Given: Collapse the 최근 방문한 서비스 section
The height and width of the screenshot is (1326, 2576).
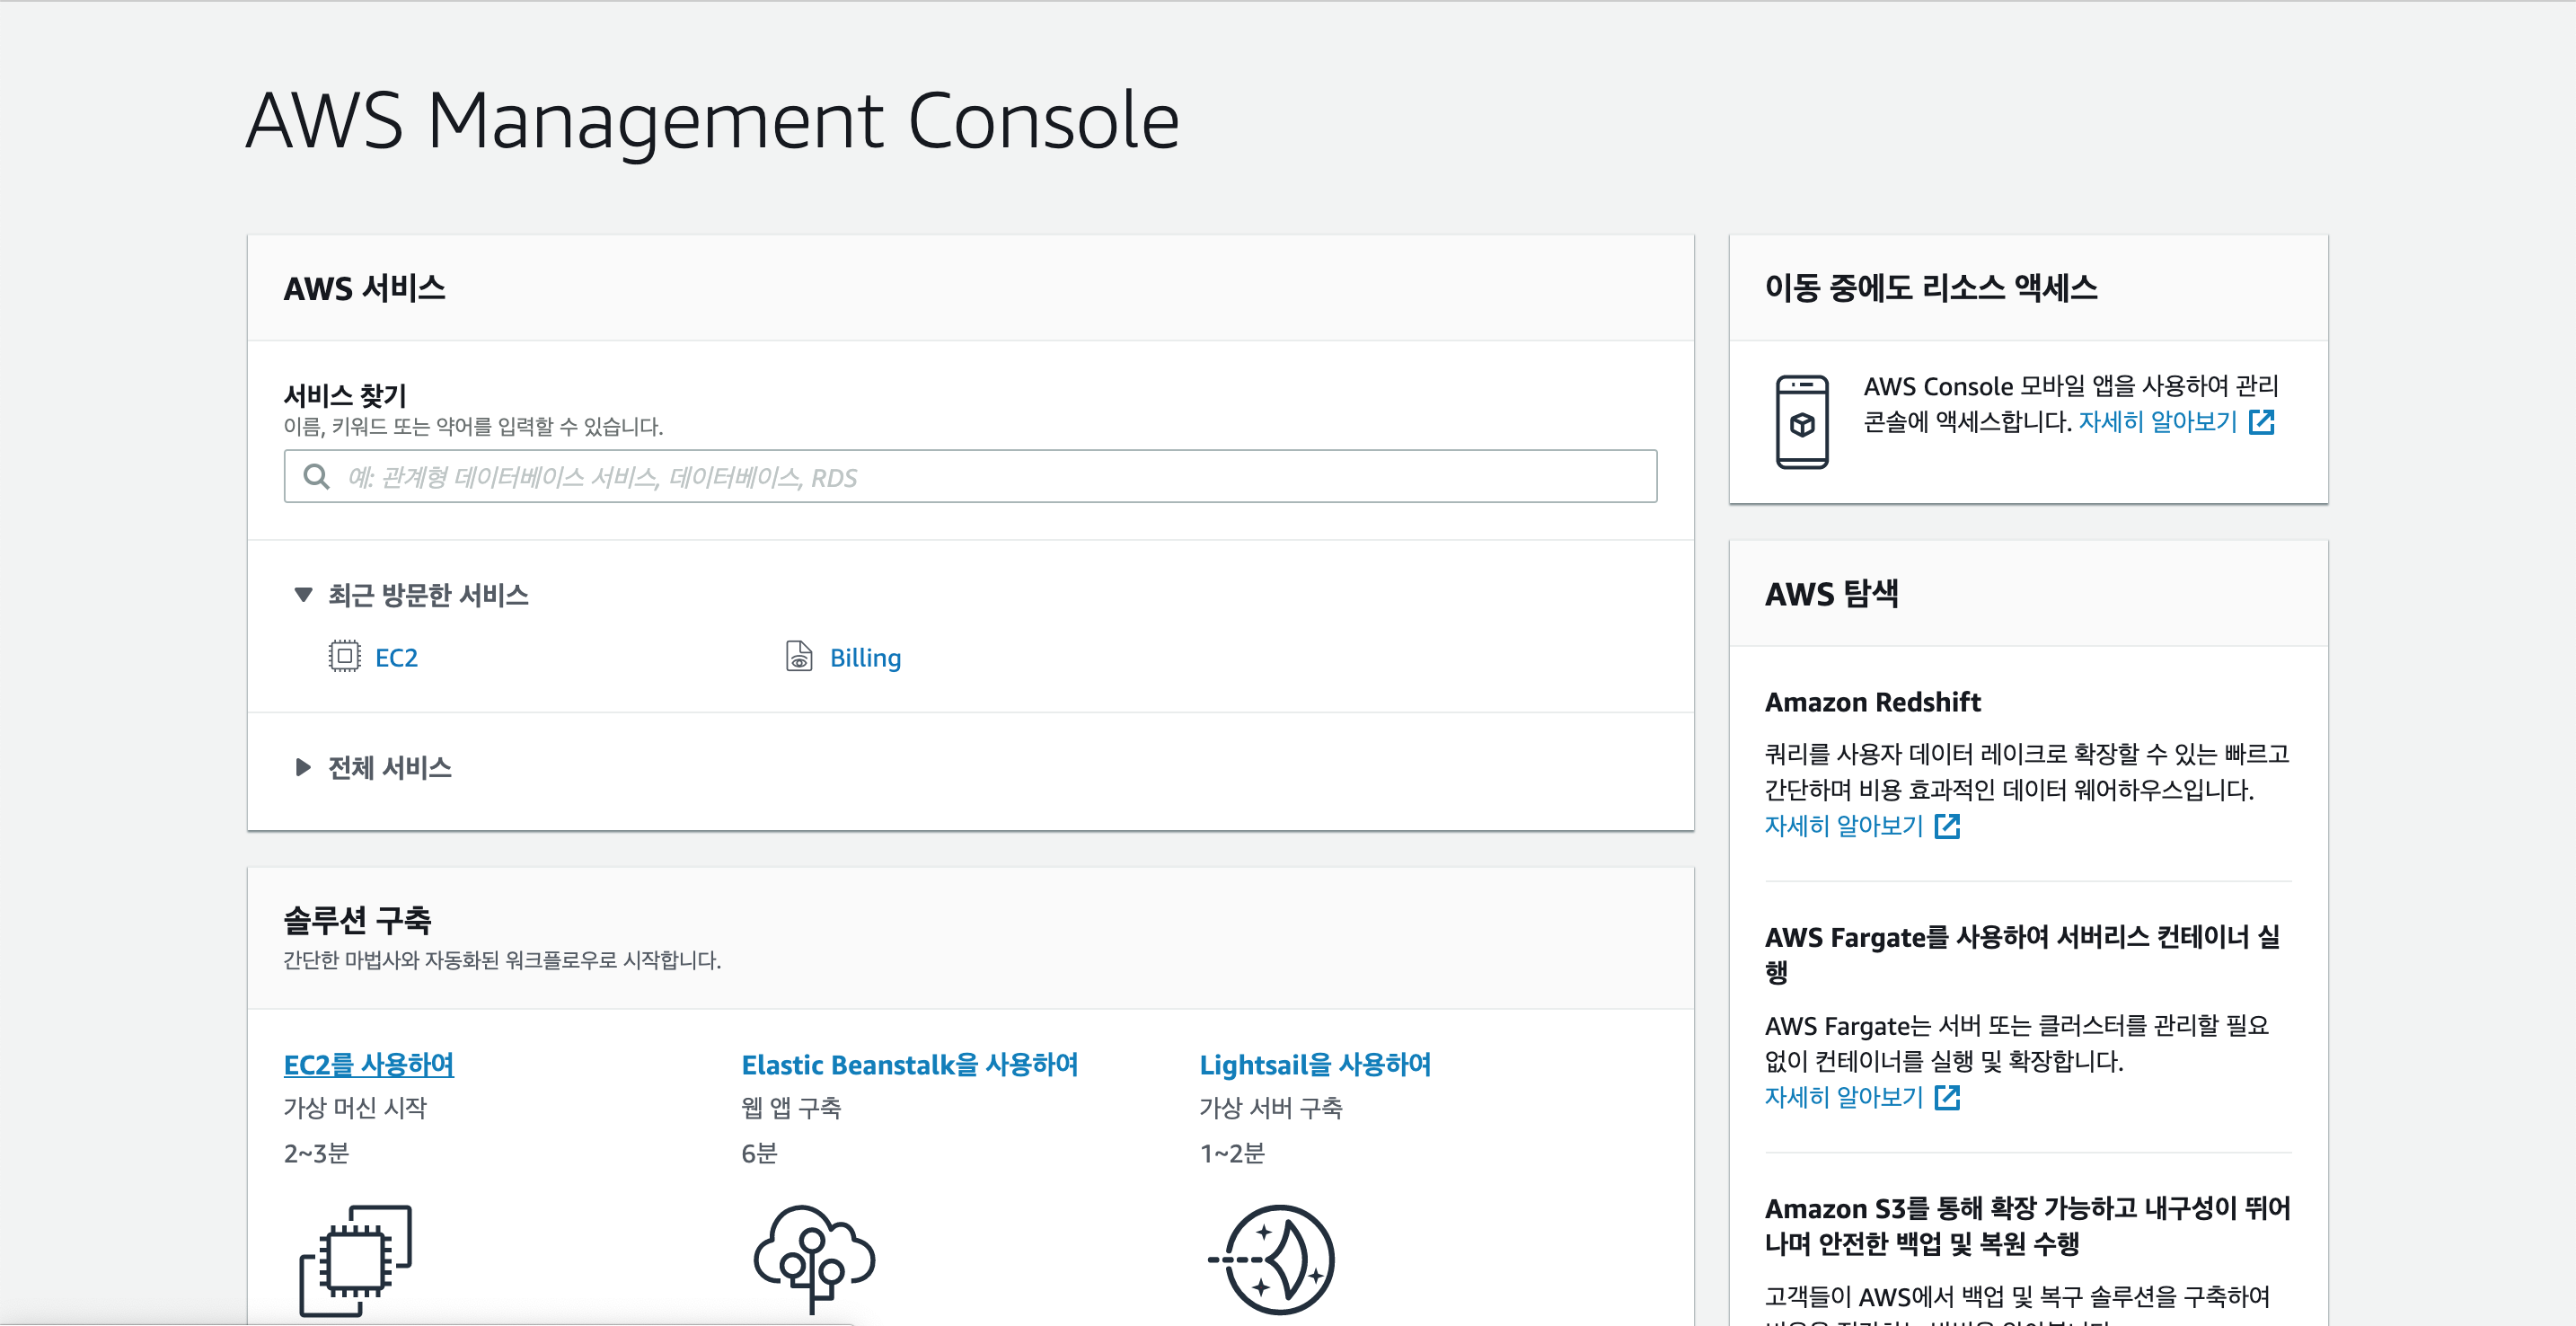Looking at the screenshot, I should point(303,595).
